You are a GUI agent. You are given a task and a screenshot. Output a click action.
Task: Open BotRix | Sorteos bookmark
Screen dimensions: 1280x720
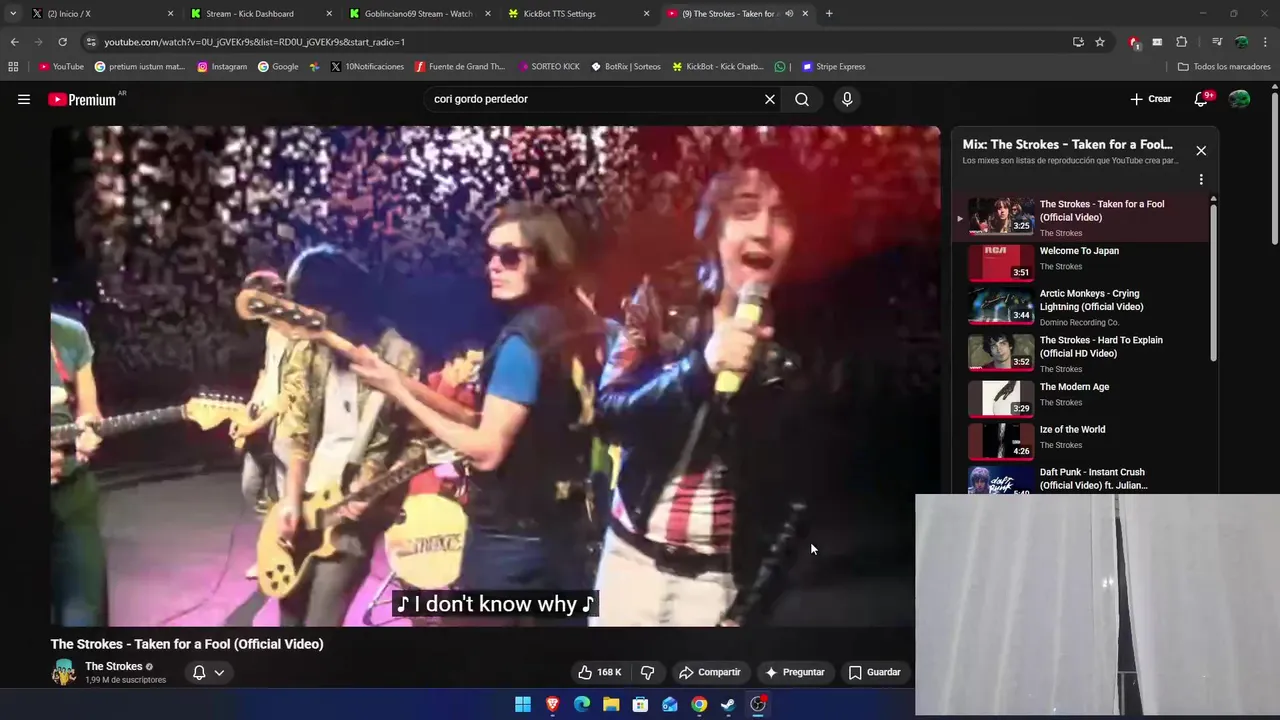[x=626, y=67]
